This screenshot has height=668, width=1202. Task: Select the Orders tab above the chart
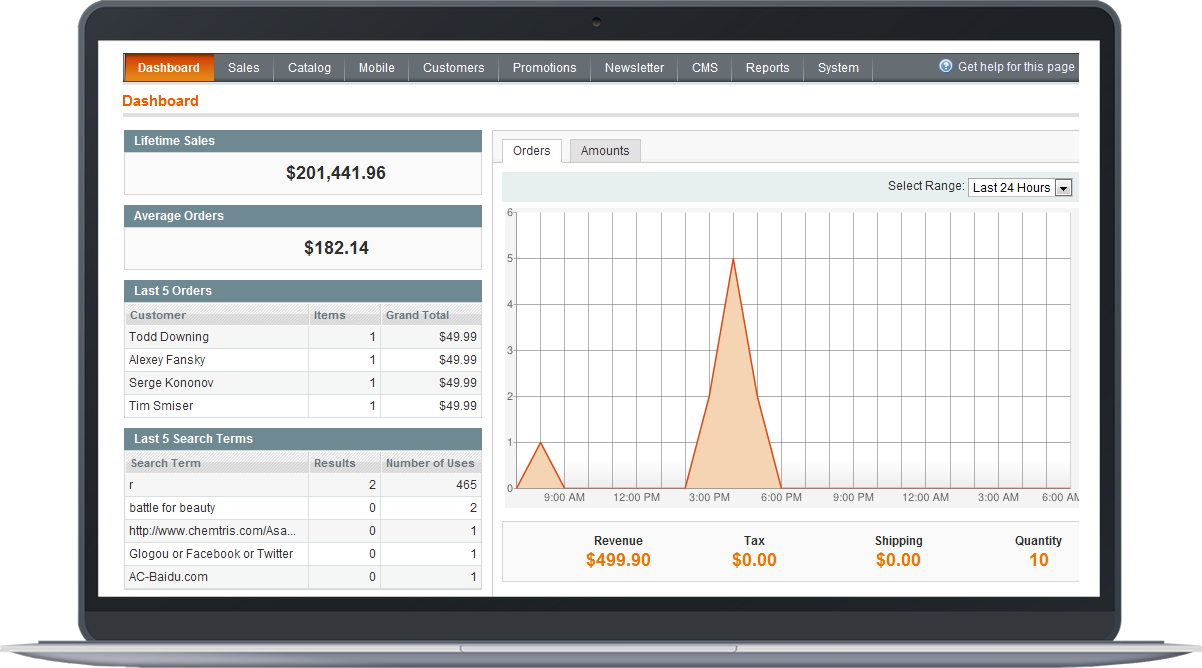(x=531, y=150)
